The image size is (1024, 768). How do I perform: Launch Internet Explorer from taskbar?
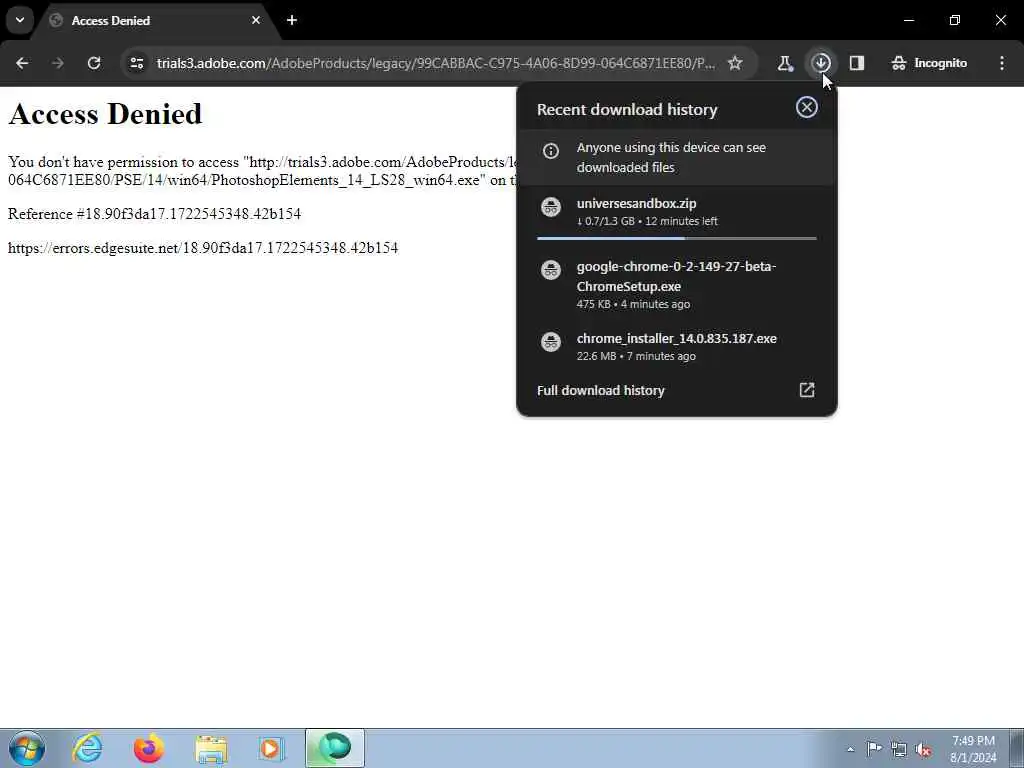(88, 748)
